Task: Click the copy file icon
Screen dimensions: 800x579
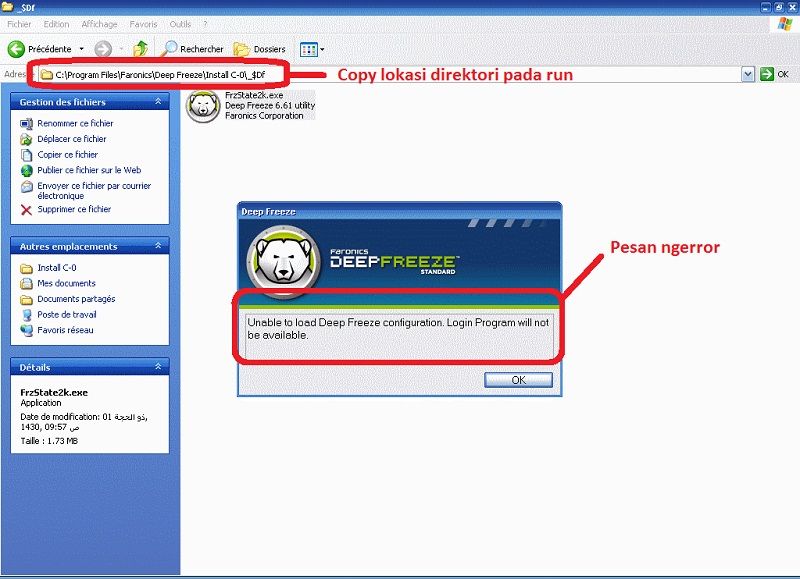Action: 27,155
